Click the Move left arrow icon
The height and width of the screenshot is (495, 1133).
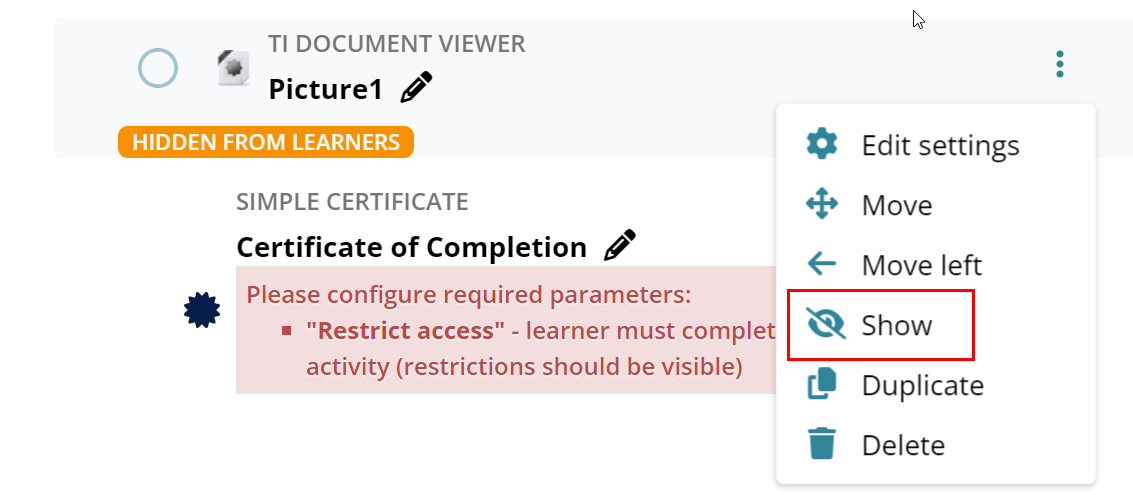click(x=821, y=265)
